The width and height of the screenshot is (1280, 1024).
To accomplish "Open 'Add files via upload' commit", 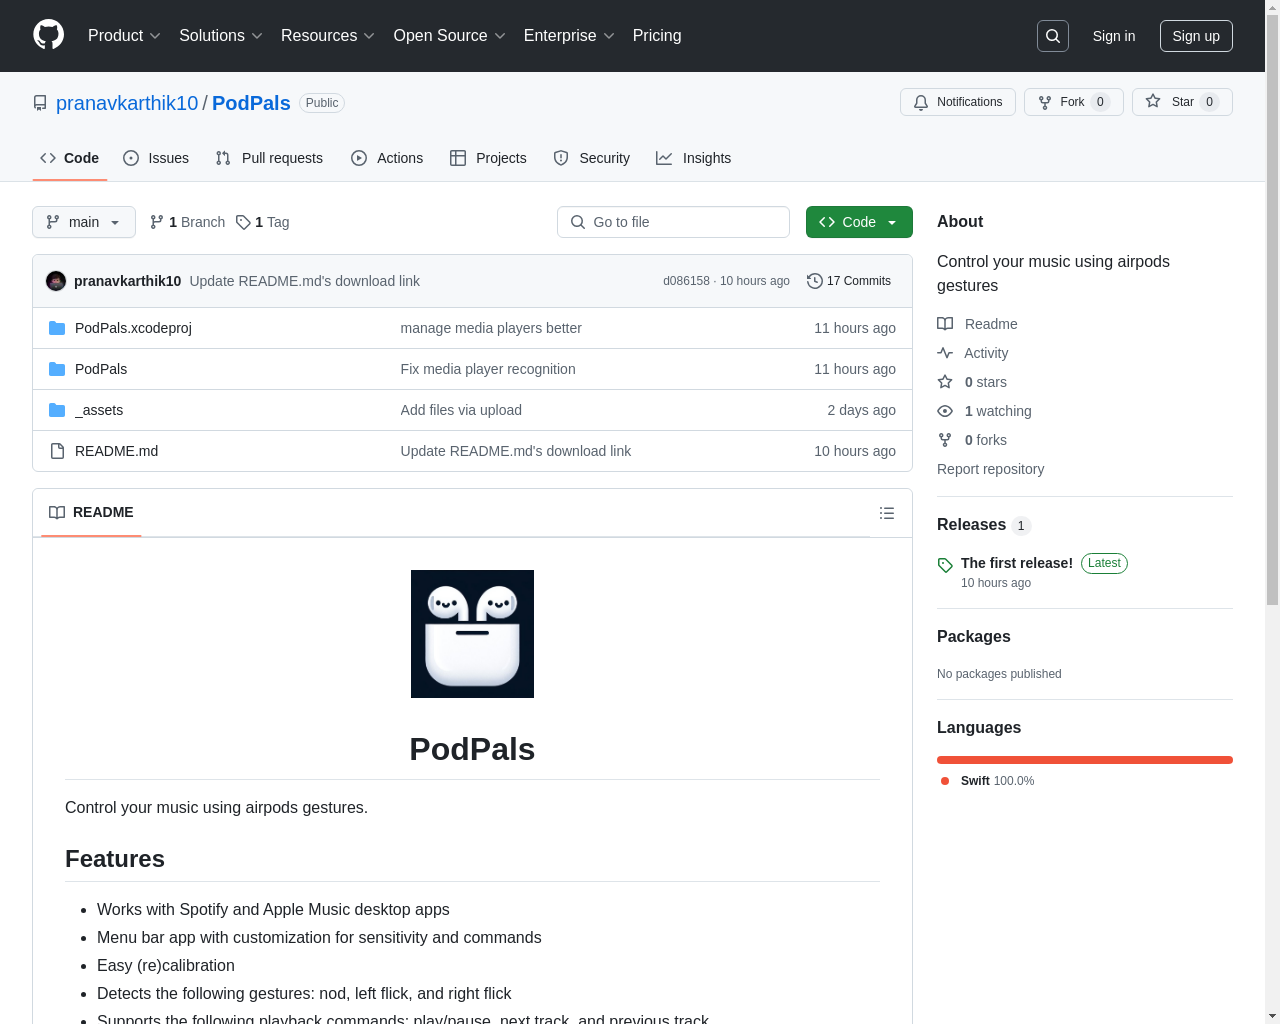I will [461, 410].
